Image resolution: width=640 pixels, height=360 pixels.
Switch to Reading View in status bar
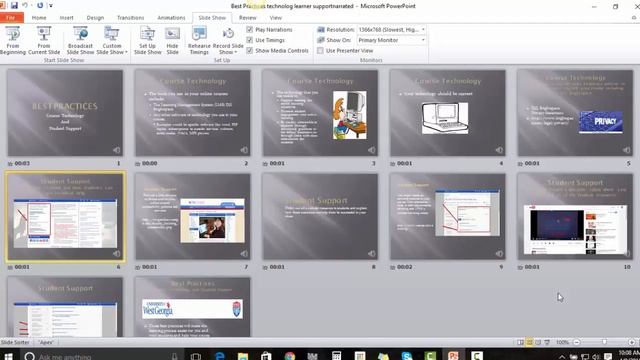[538, 342]
